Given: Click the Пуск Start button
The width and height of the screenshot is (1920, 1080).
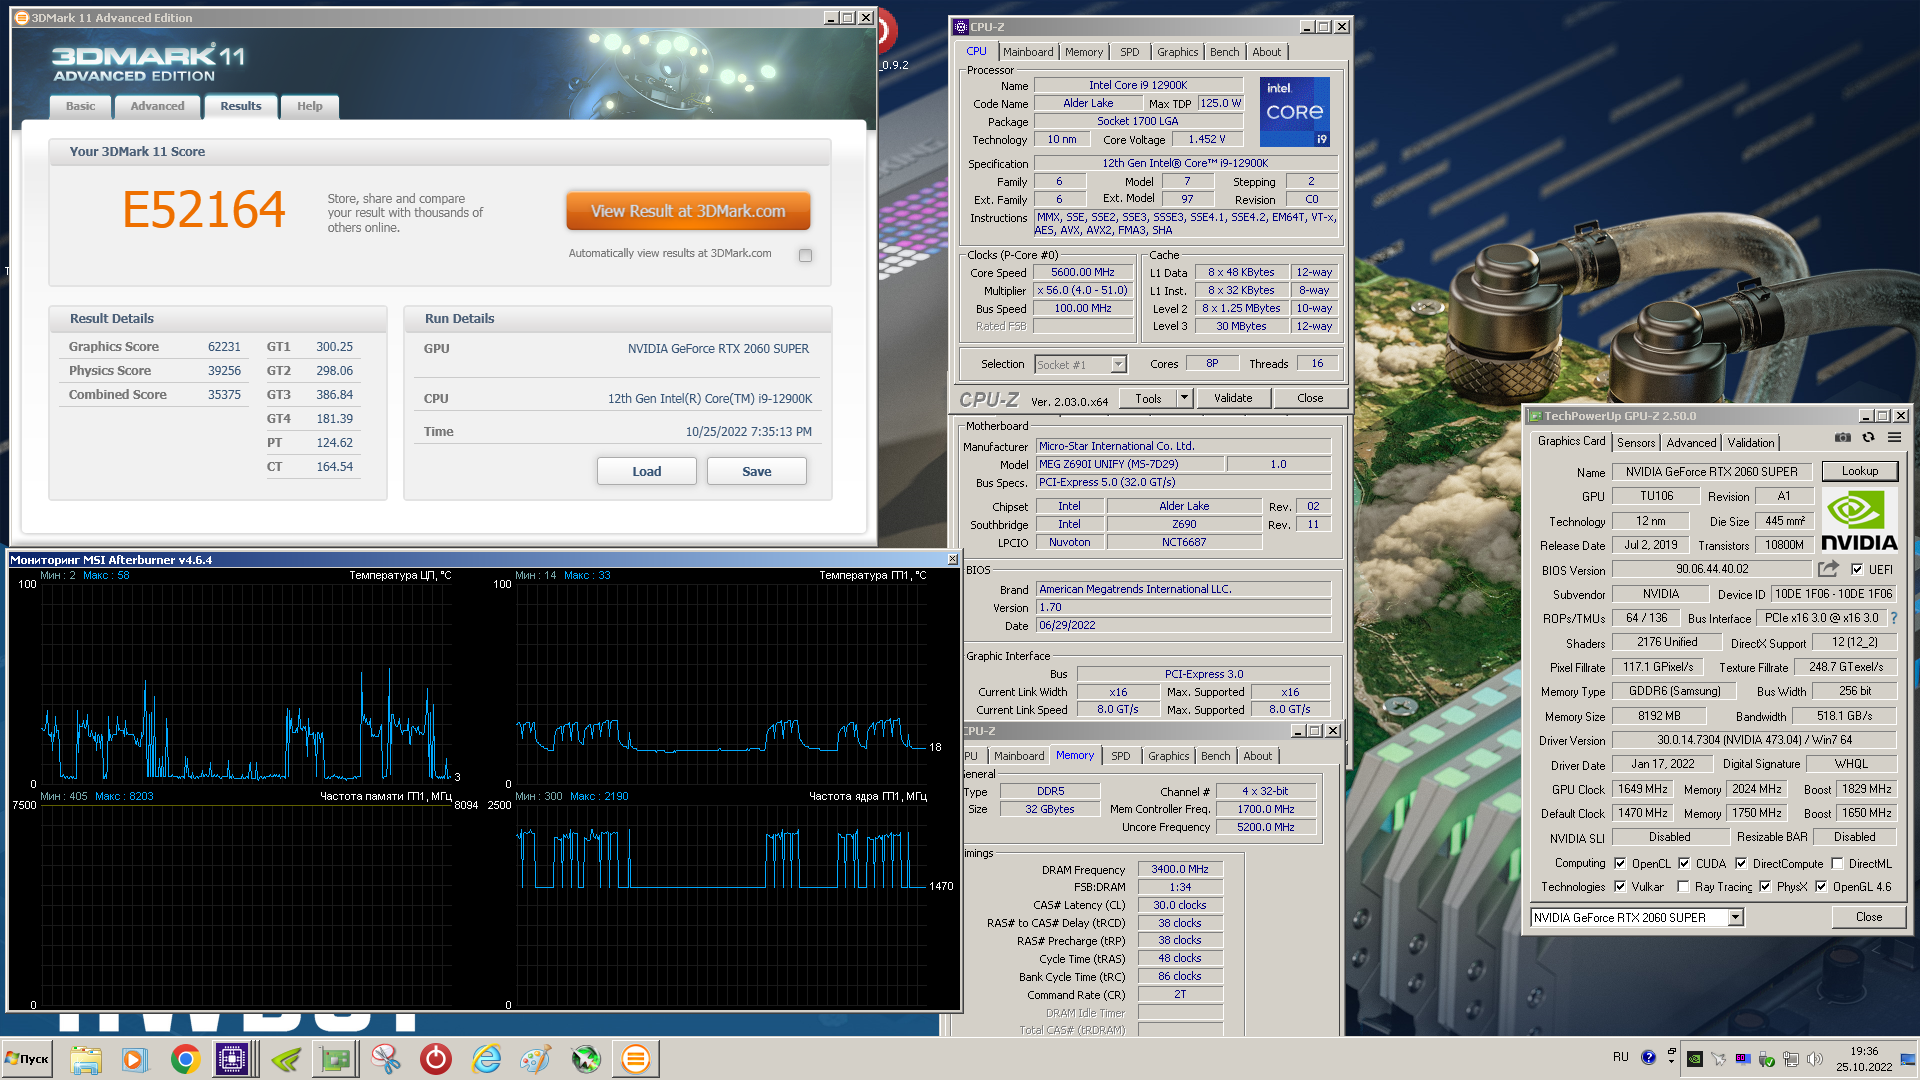Looking at the screenshot, I should point(28,1059).
